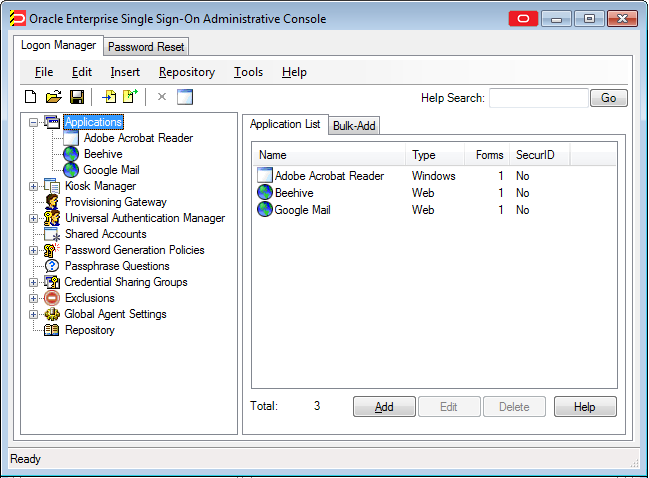This screenshot has width=649, height=478.
Task: Click the Add button
Action: pos(384,407)
